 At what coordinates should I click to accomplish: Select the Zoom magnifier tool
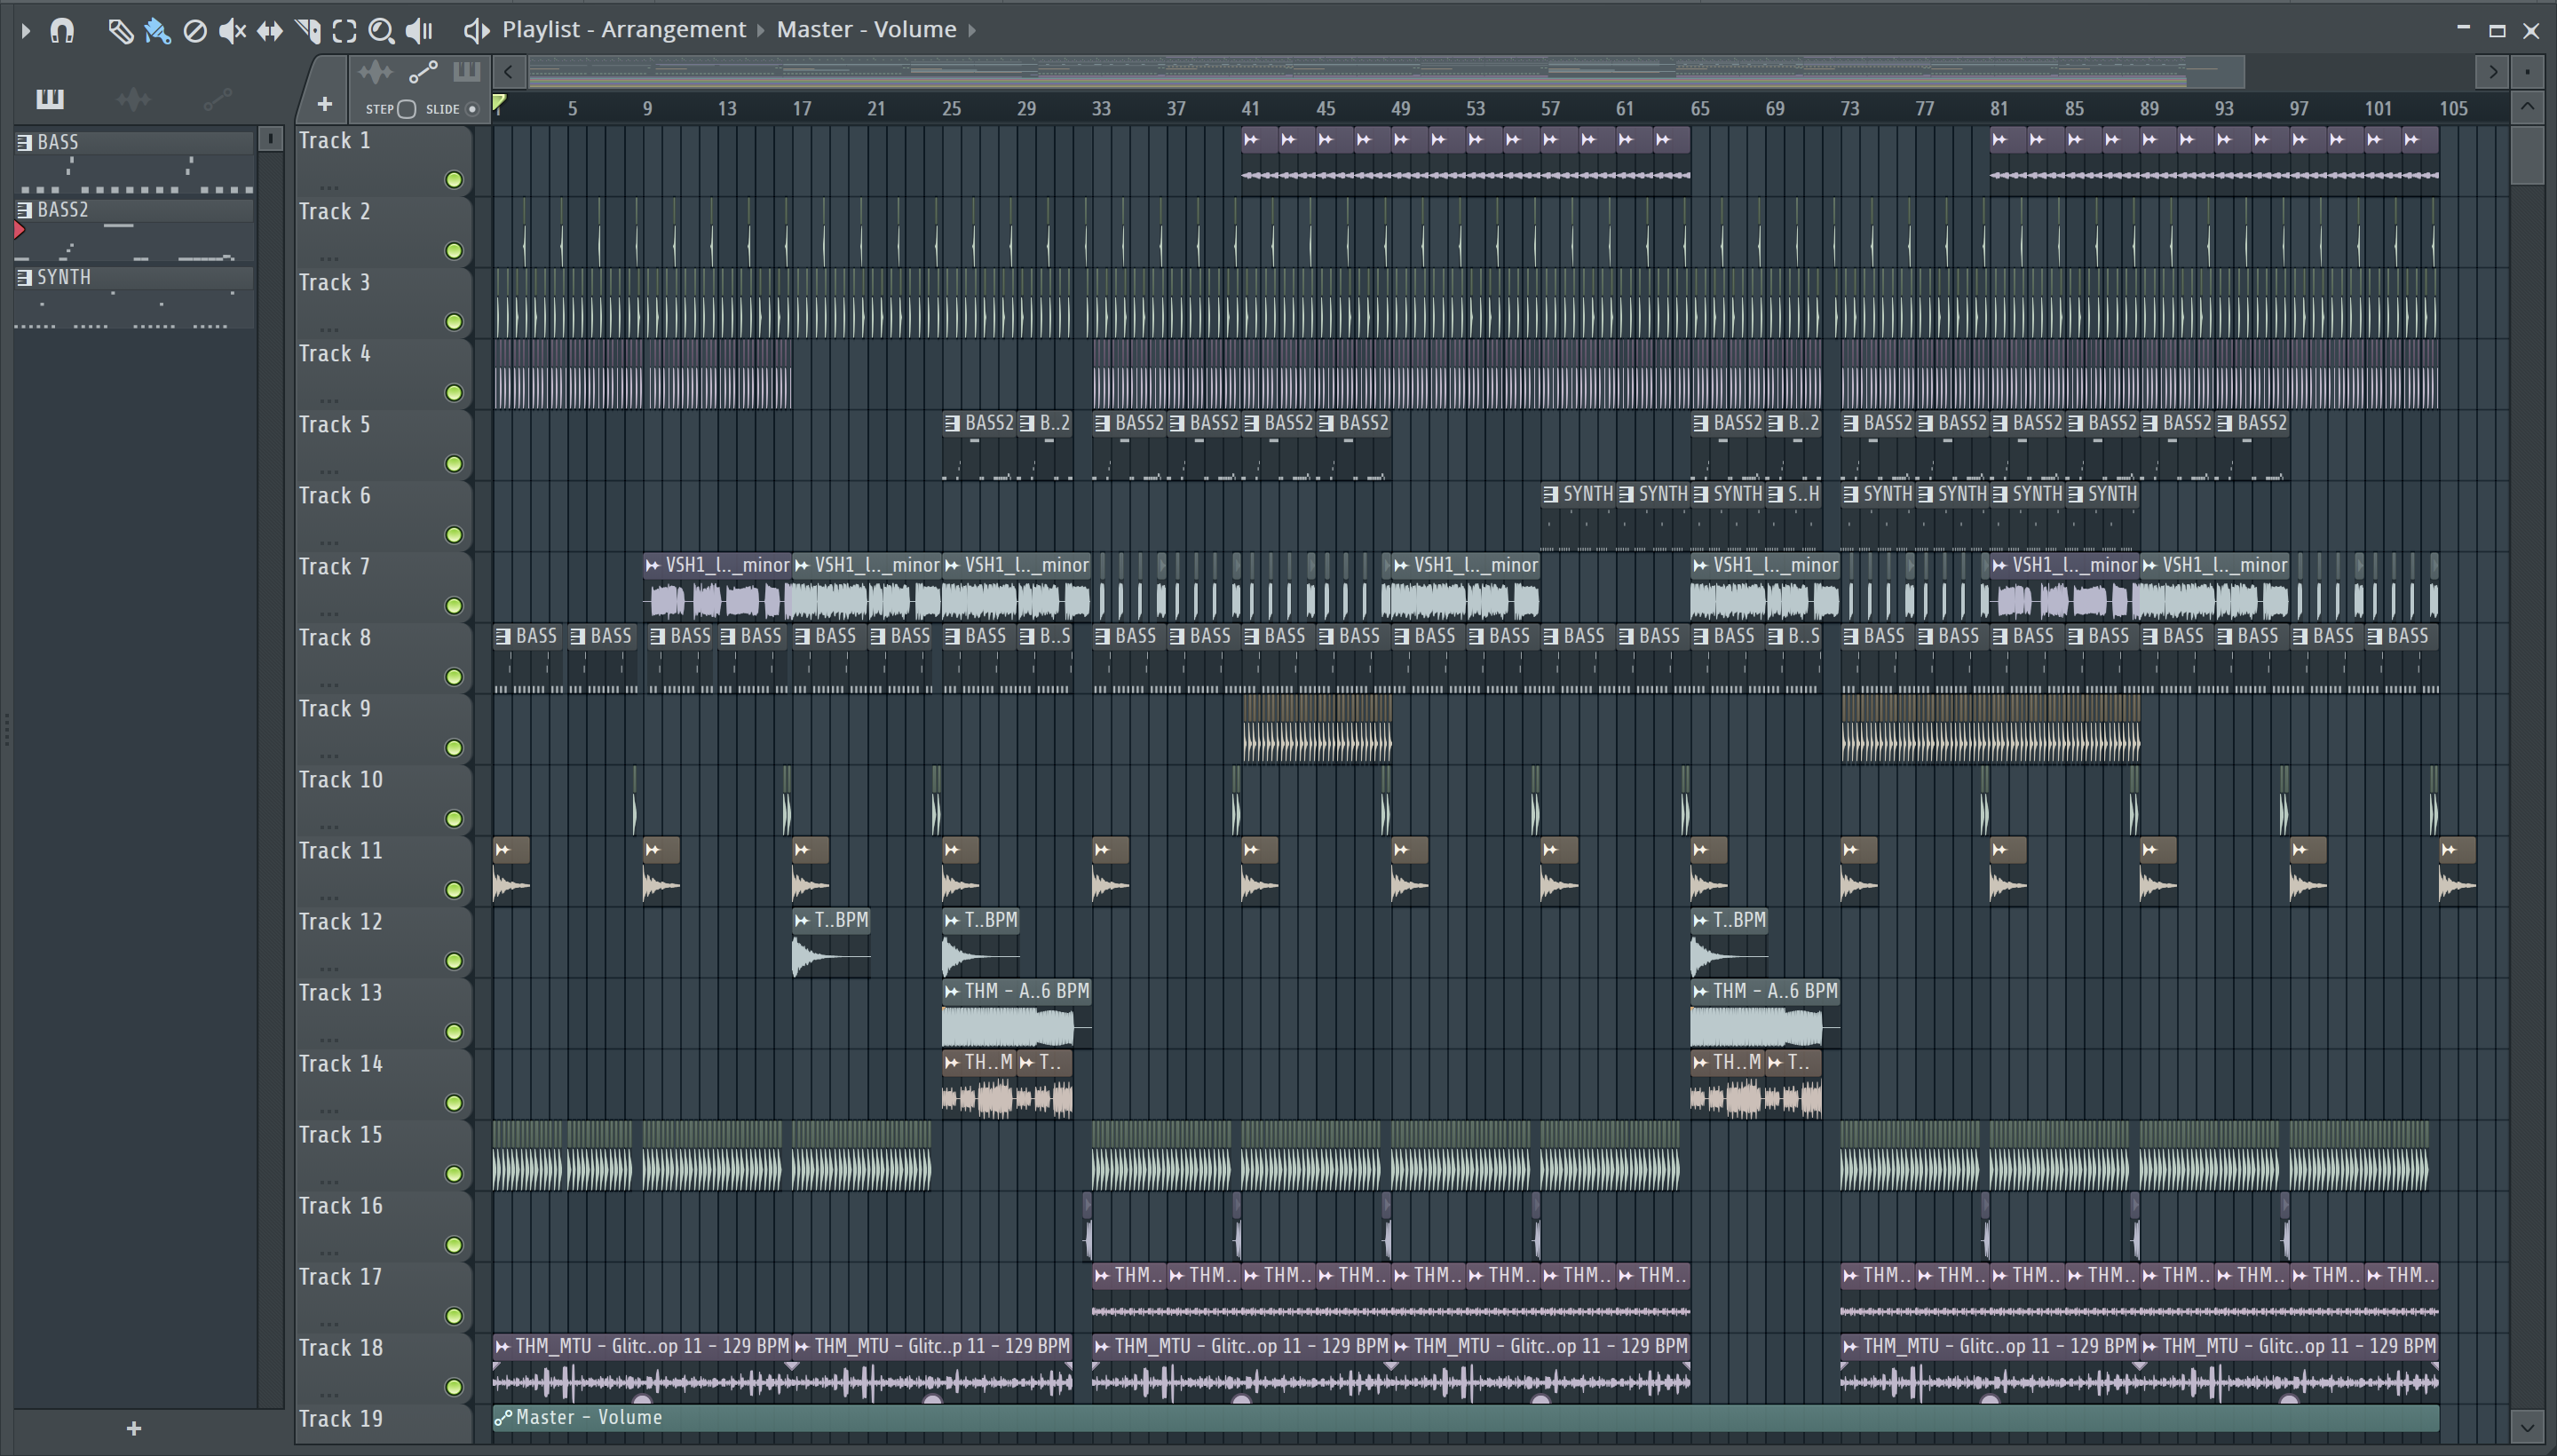click(x=380, y=31)
